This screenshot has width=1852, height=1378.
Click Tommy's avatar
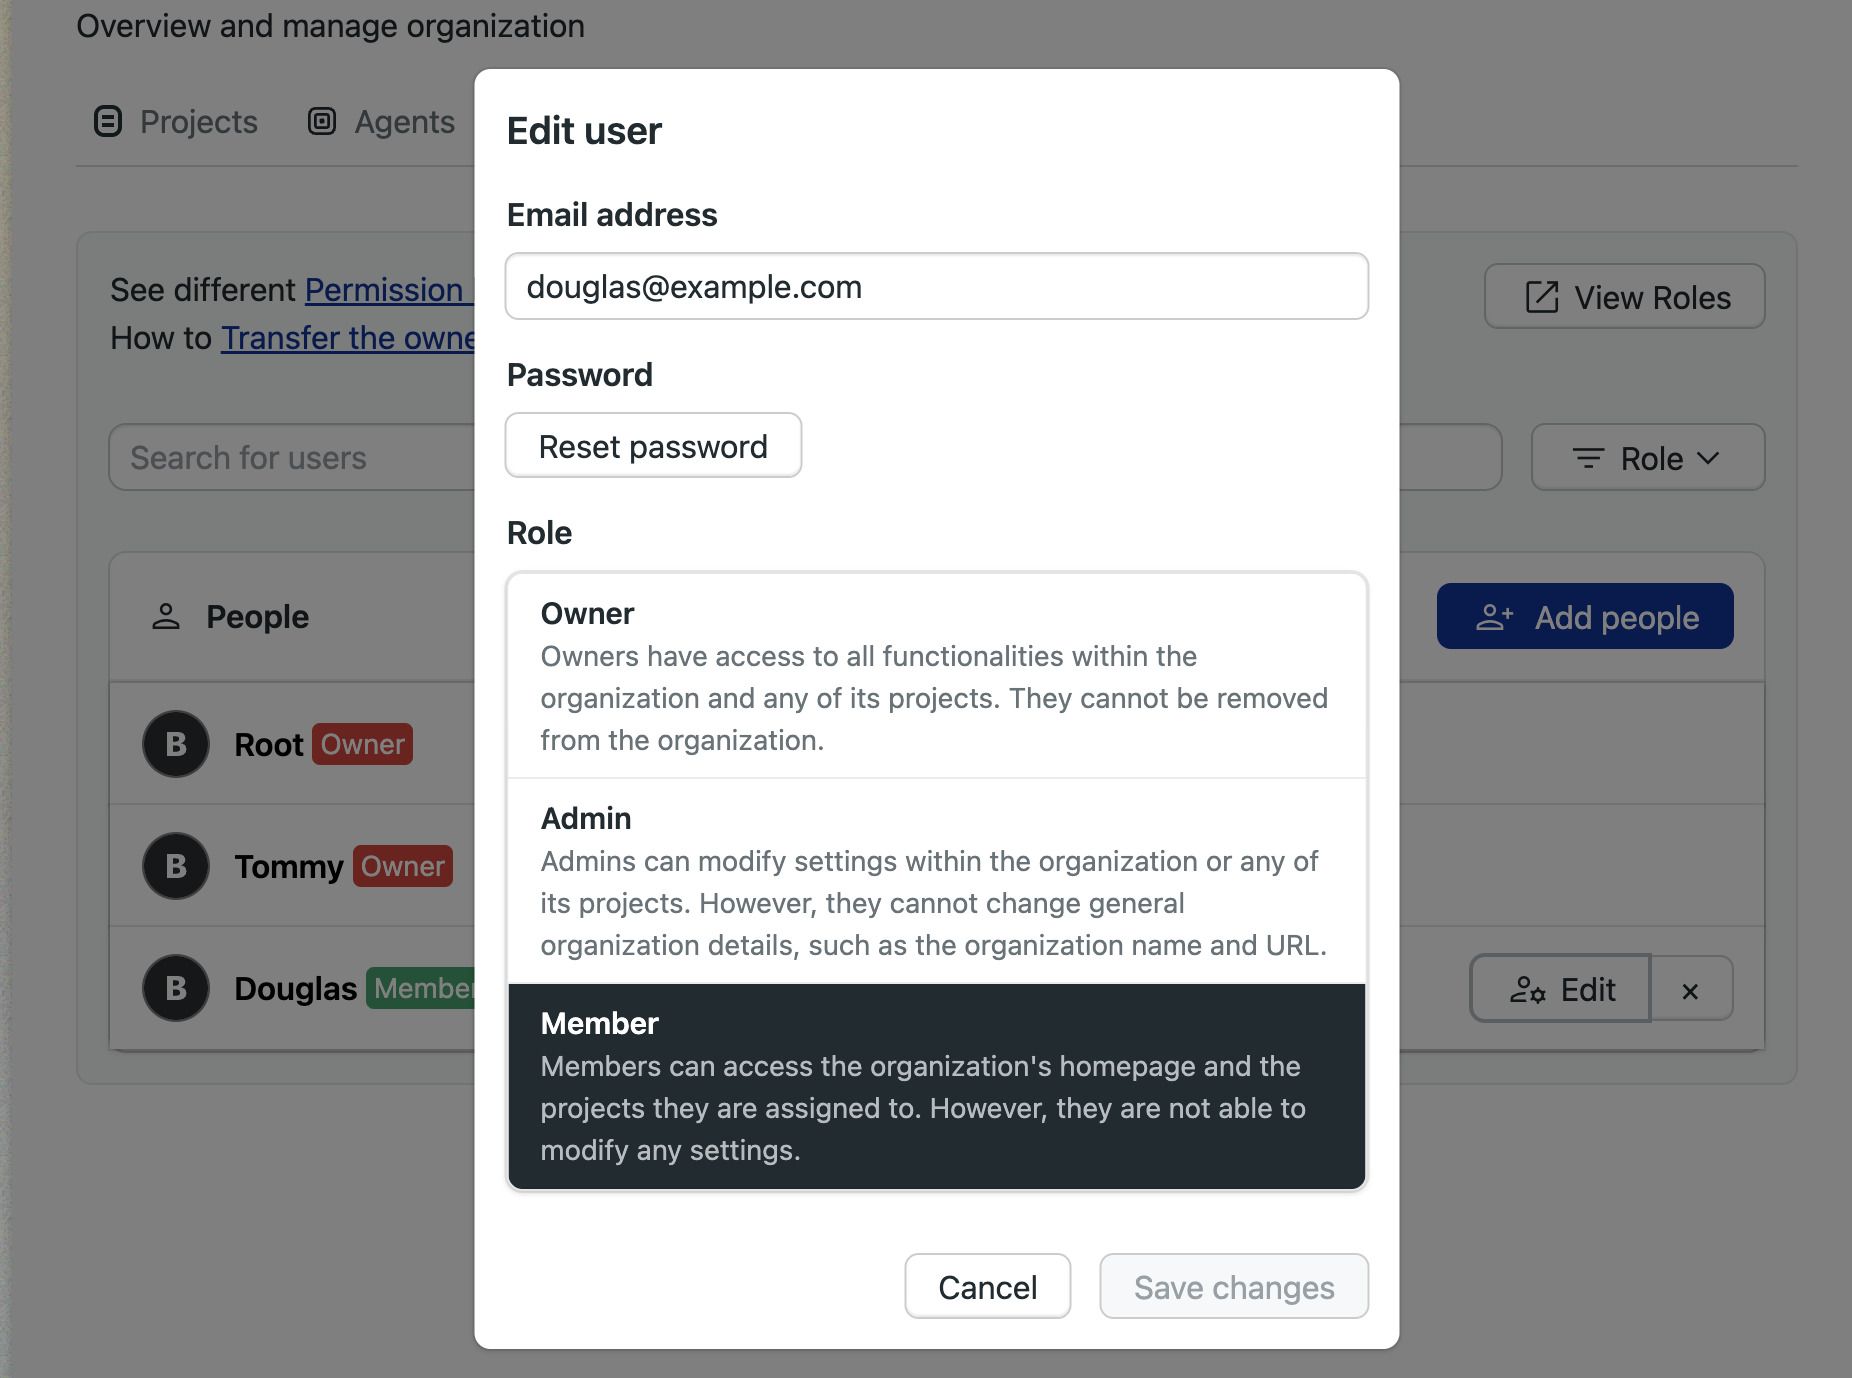pos(176,866)
